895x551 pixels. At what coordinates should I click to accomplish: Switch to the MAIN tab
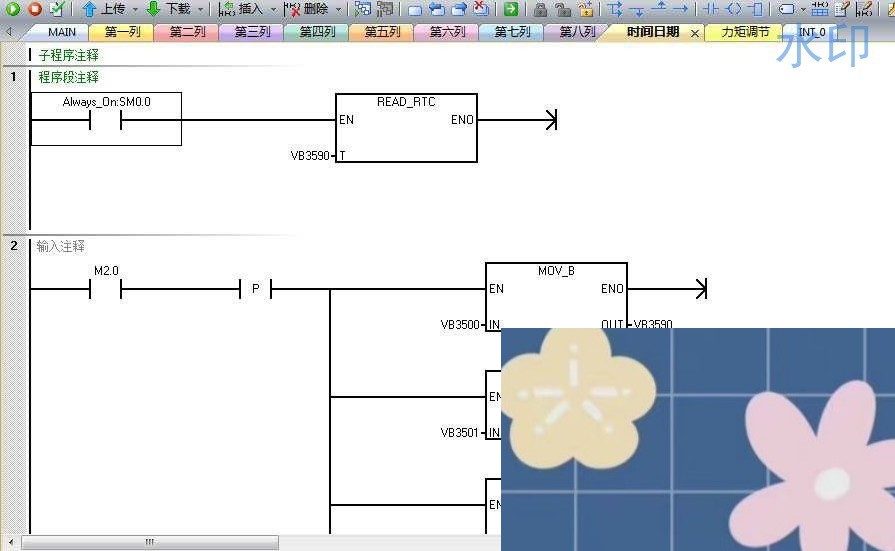point(61,32)
